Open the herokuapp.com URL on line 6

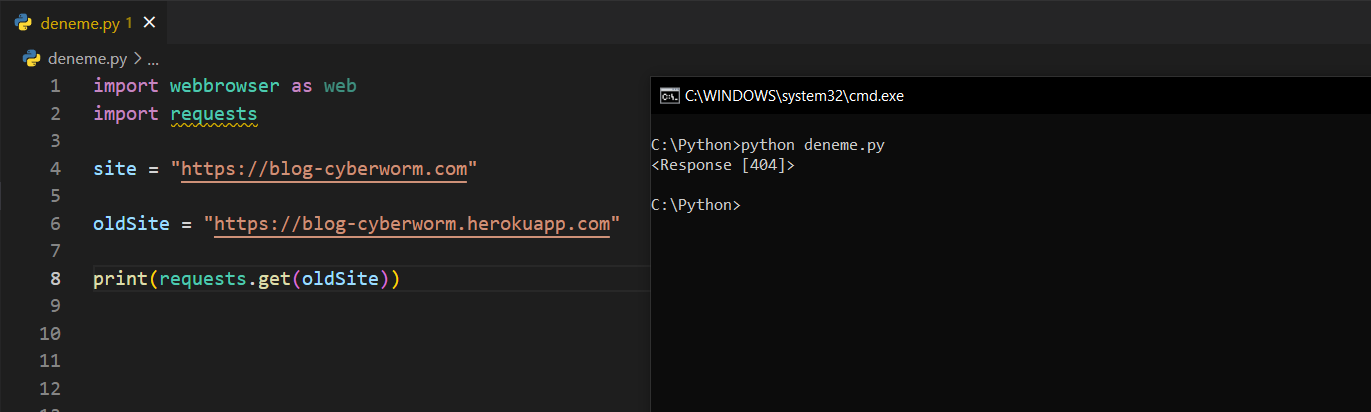click(x=412, y=224)
